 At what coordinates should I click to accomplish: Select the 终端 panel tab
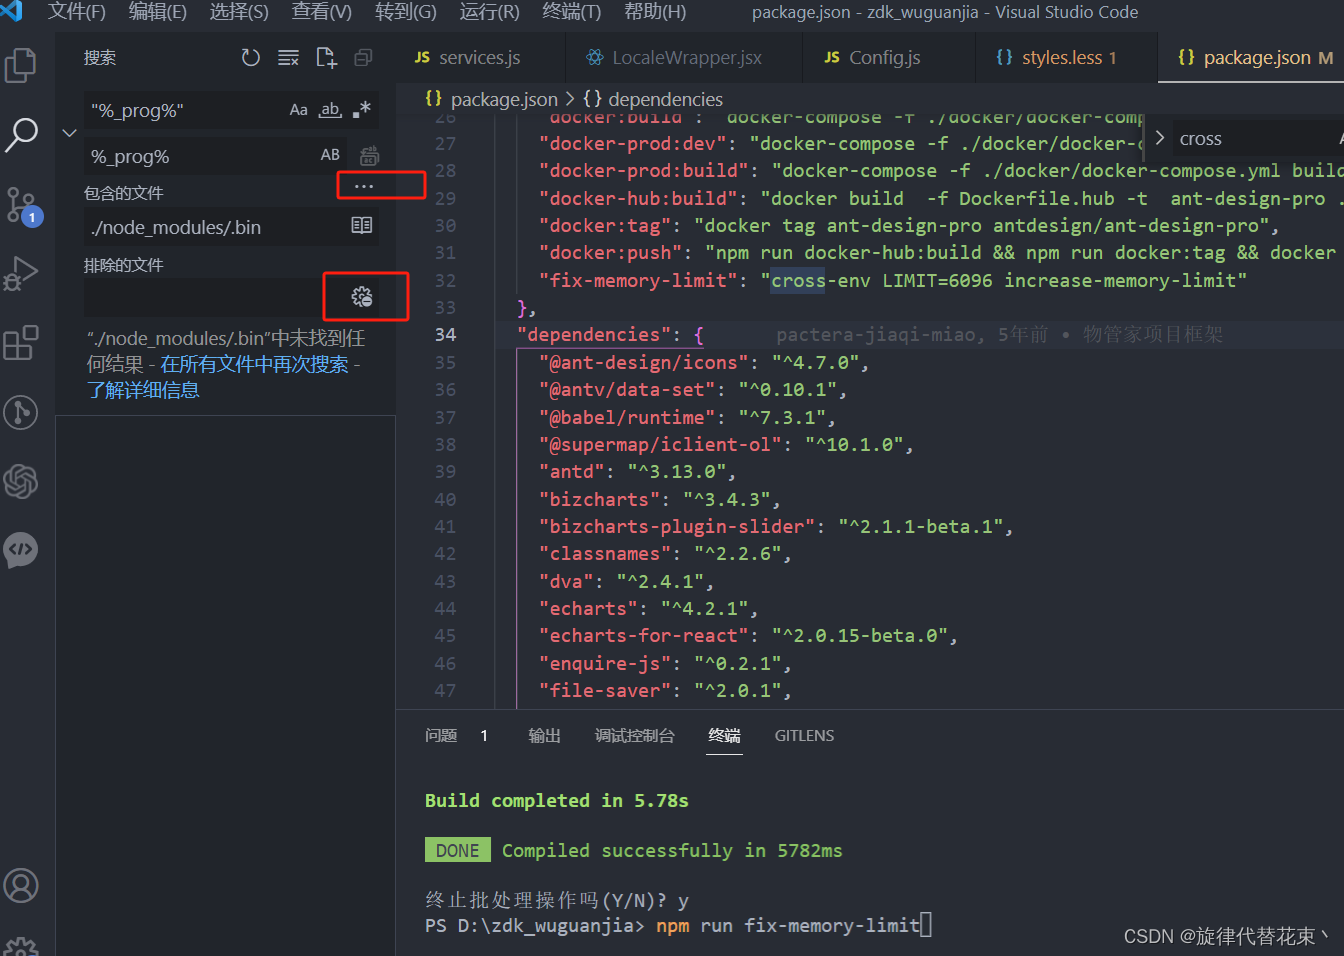point(724,735)
